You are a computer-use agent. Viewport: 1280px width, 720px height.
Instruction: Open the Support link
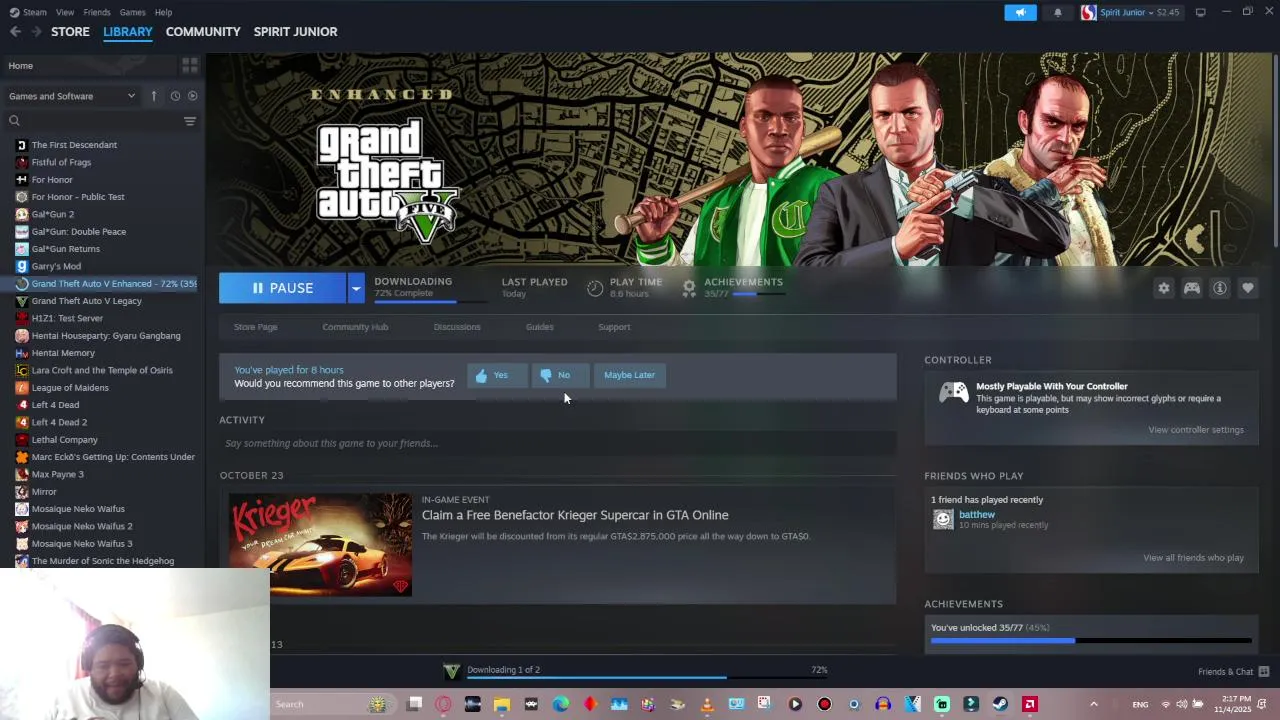pos(614,327)
